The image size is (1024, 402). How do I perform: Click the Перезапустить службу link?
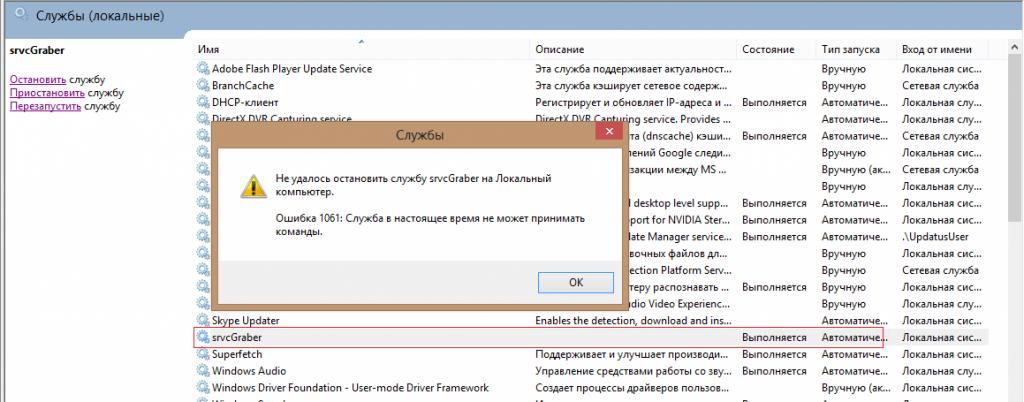tap(45, 105)
